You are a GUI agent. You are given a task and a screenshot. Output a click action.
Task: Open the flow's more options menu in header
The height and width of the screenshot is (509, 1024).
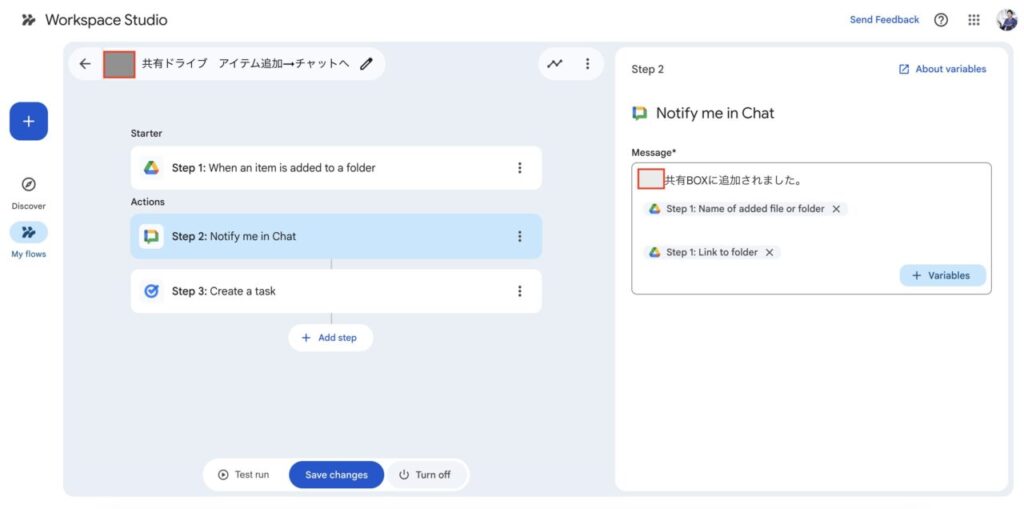tap(587, 64)
